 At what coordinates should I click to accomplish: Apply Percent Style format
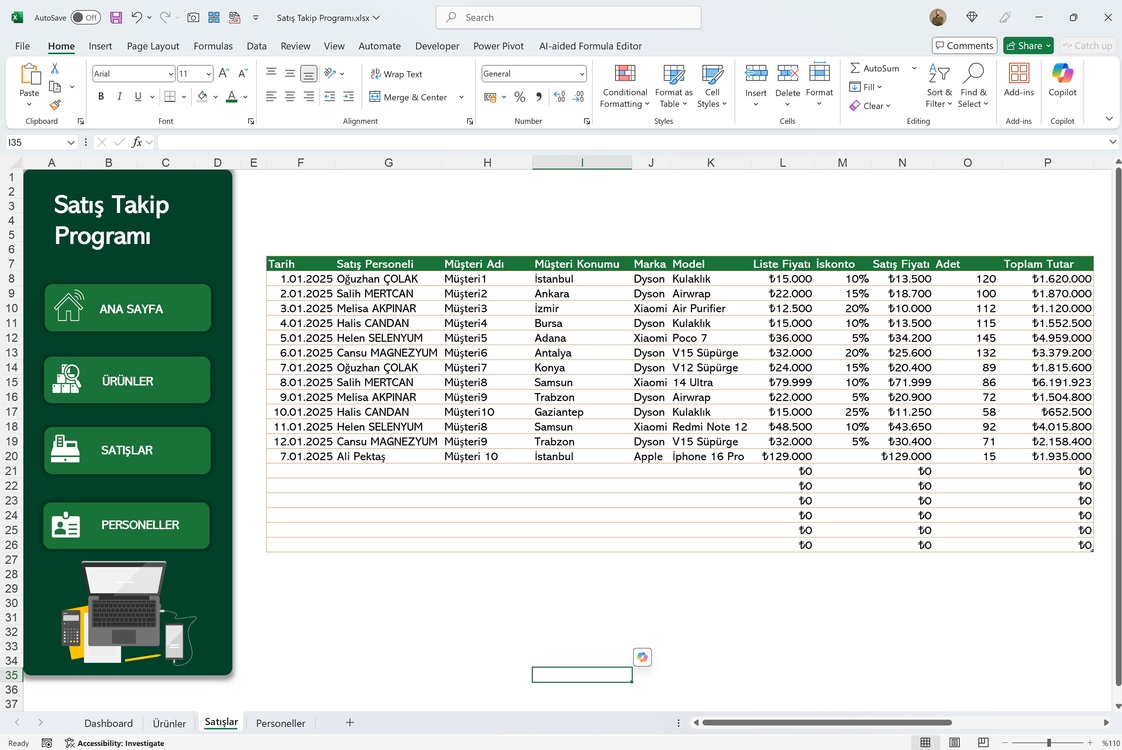pyautogui.click(x=519, y=97)
